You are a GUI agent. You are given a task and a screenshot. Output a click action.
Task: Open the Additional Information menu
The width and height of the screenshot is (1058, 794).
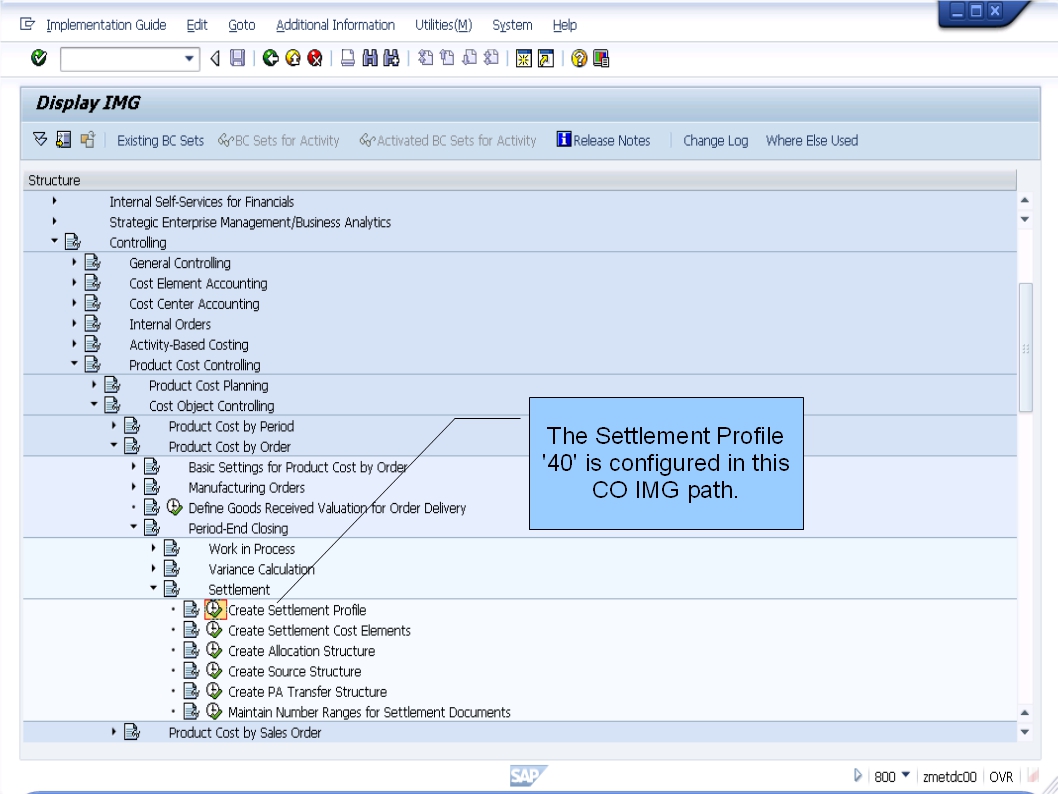point(335,25)
